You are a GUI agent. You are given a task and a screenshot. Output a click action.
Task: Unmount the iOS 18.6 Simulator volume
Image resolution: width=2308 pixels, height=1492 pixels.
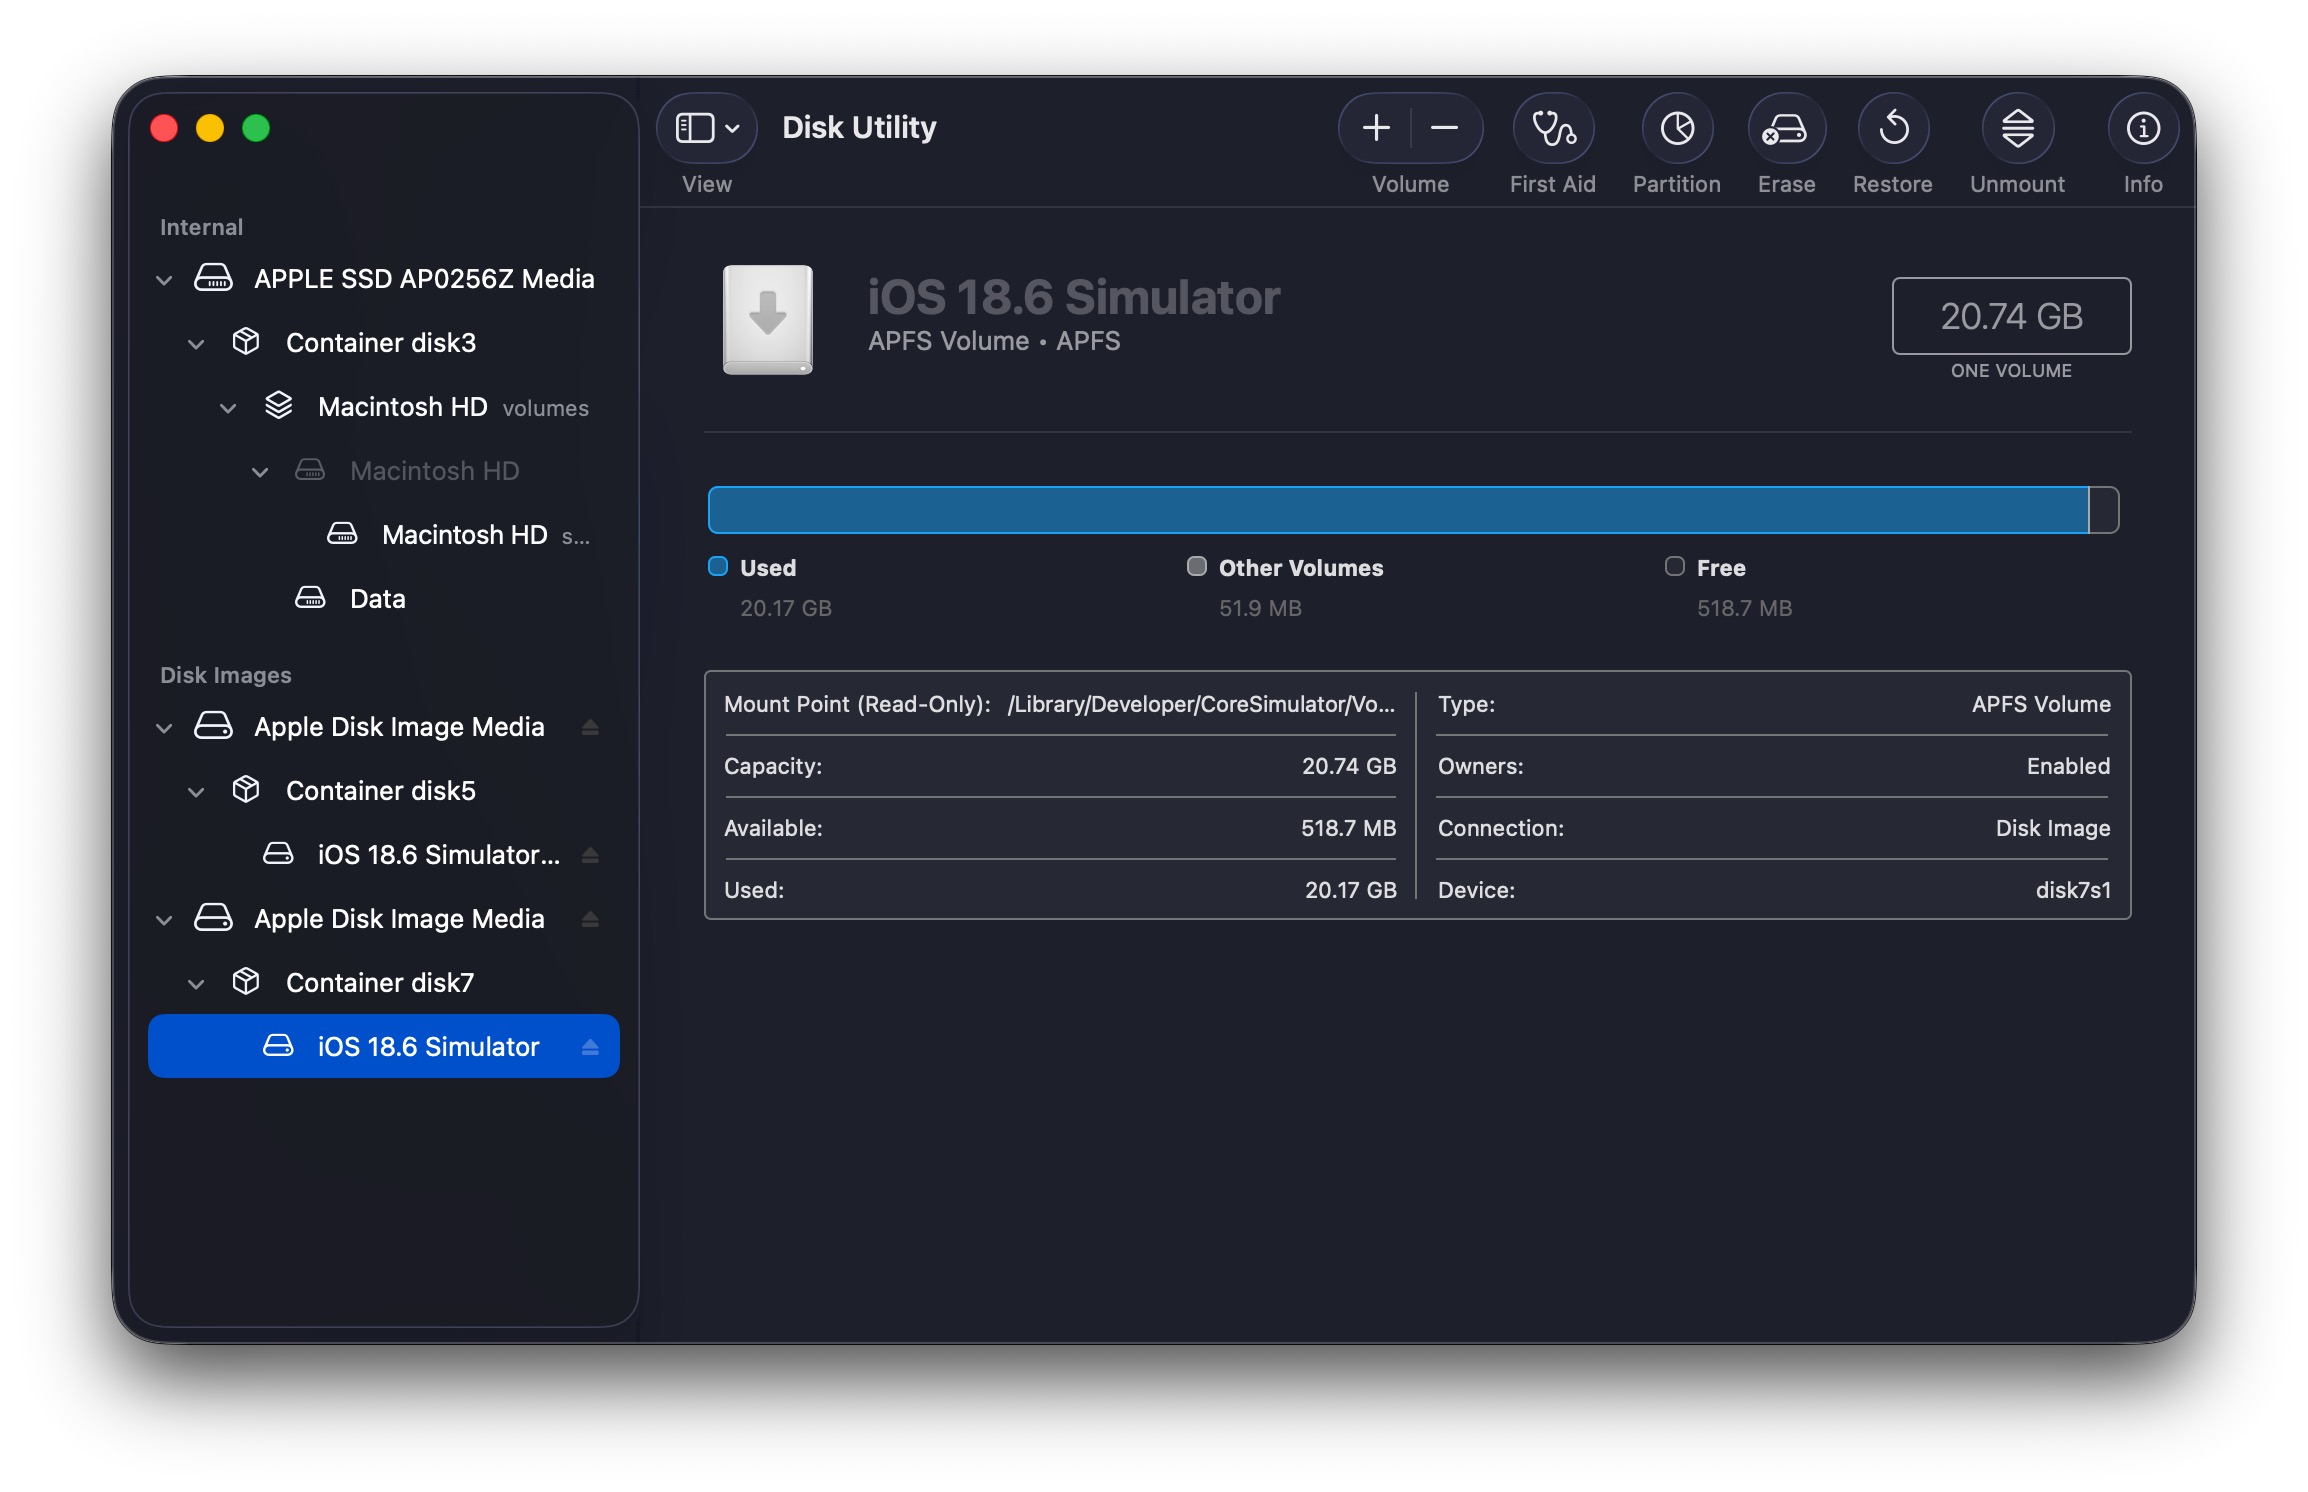[2018, 128]
